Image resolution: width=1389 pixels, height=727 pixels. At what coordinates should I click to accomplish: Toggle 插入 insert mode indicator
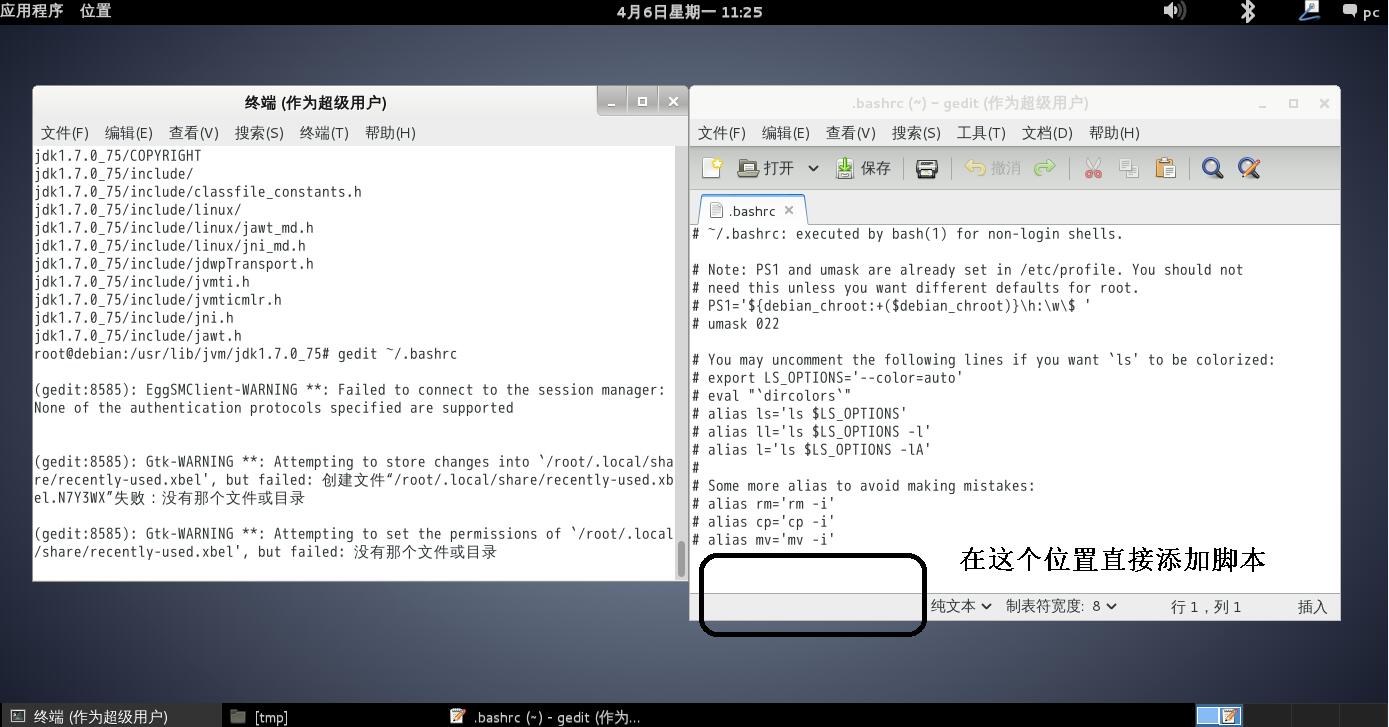[x=1312, y=606]
